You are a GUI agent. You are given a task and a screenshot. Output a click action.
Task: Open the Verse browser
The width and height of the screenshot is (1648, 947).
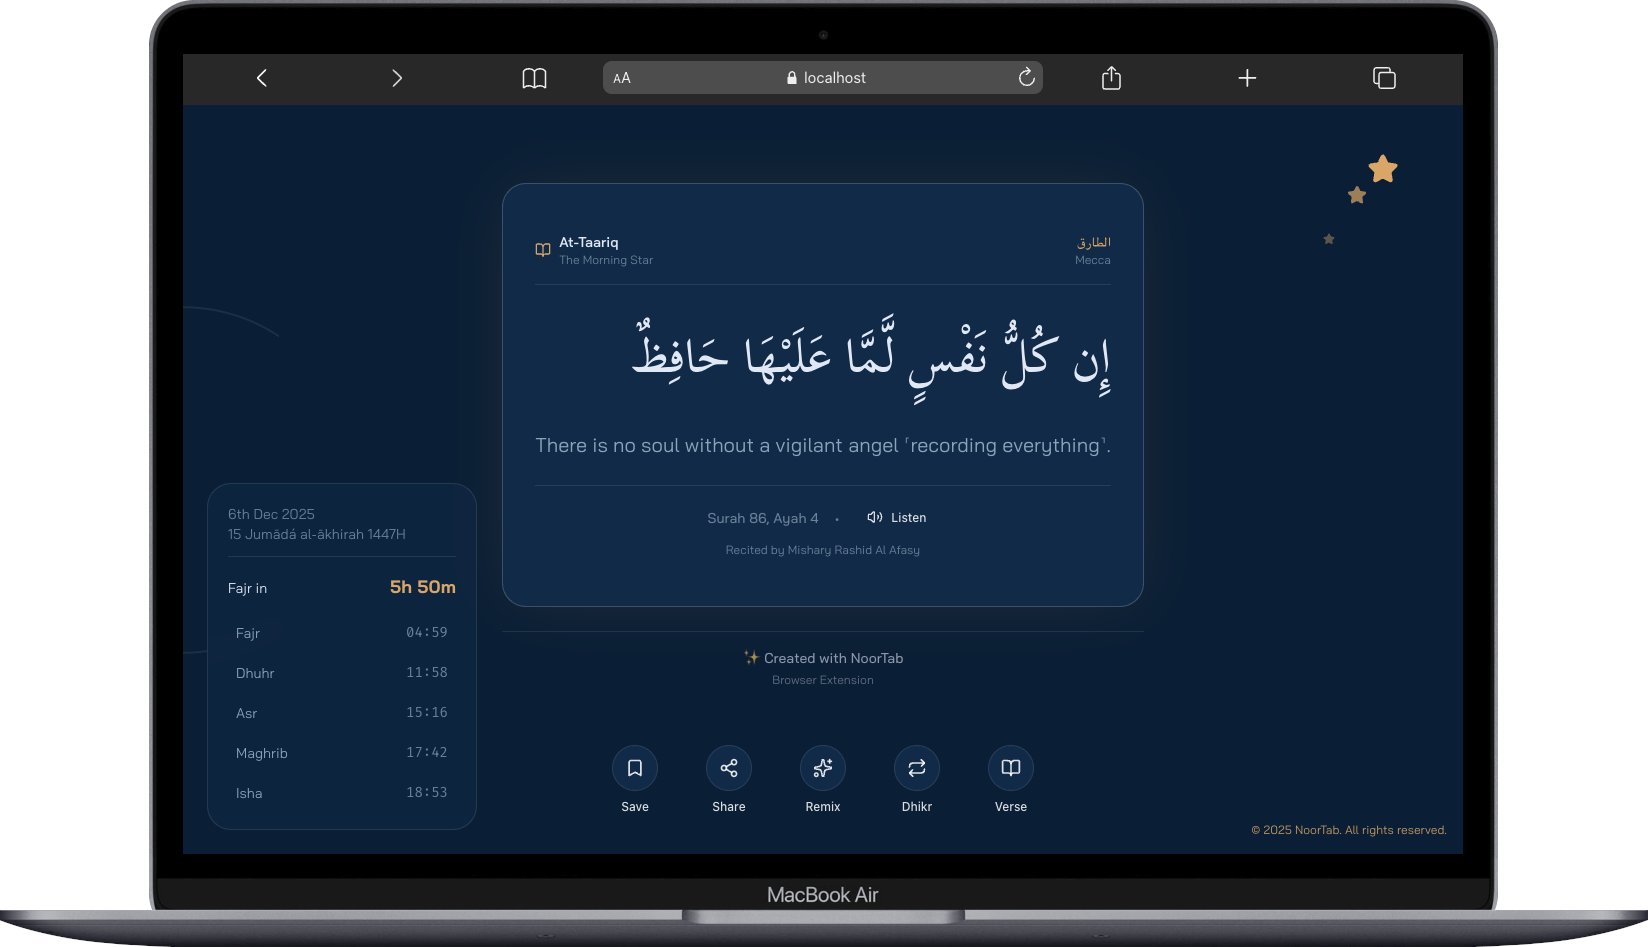pos(1010,767)
